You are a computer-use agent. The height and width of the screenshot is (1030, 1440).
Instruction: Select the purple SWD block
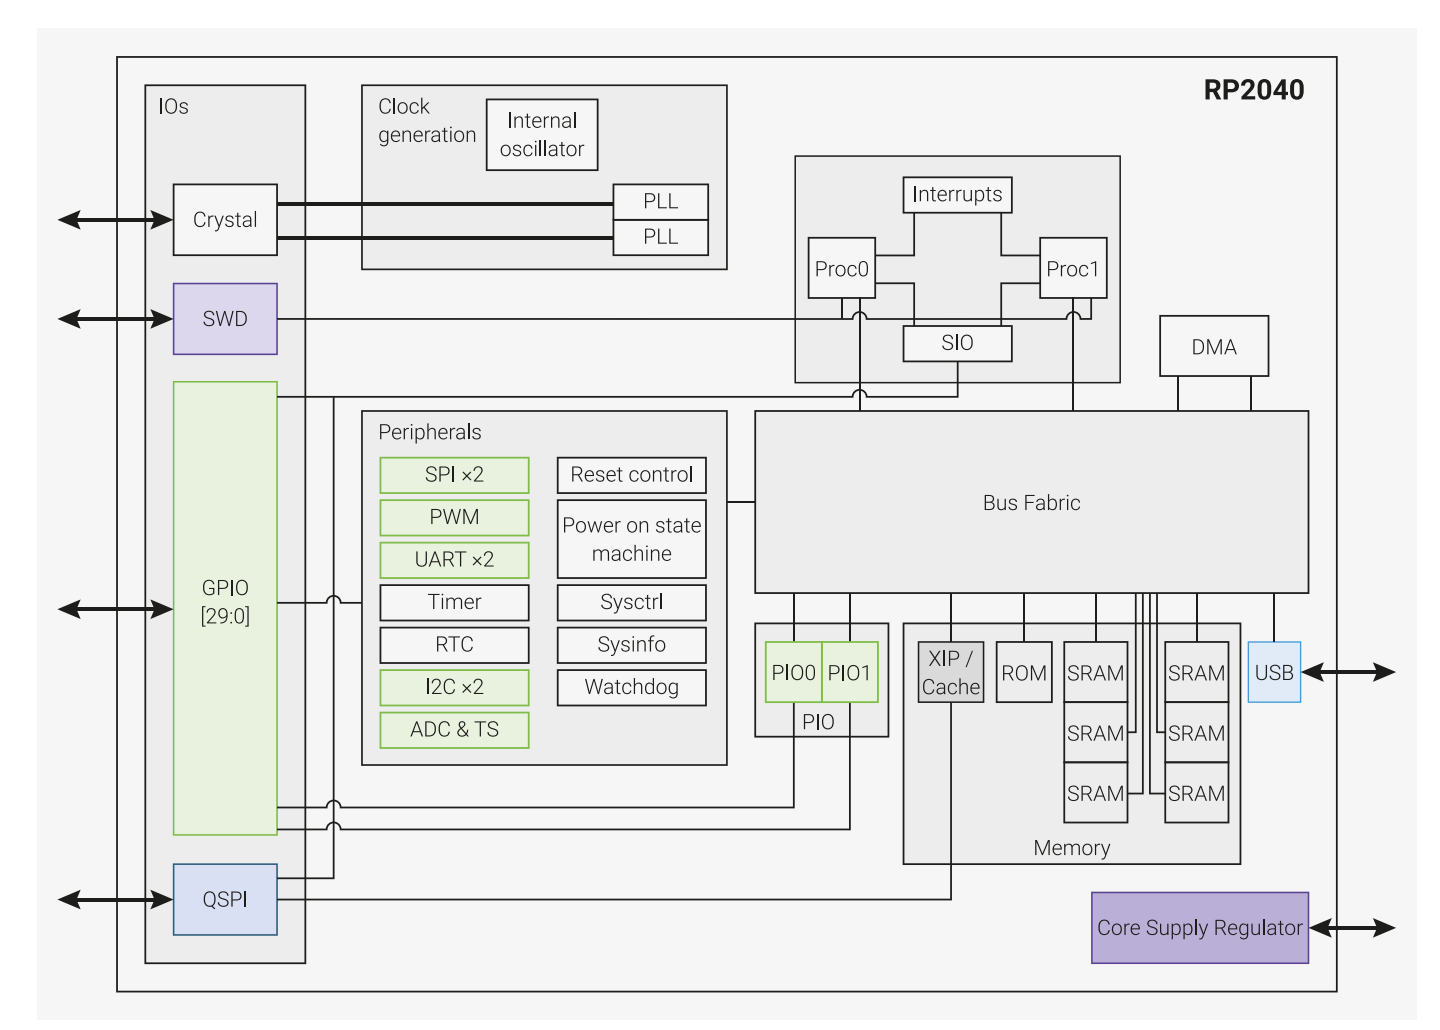pyautogui.click(x=225, y=319)
